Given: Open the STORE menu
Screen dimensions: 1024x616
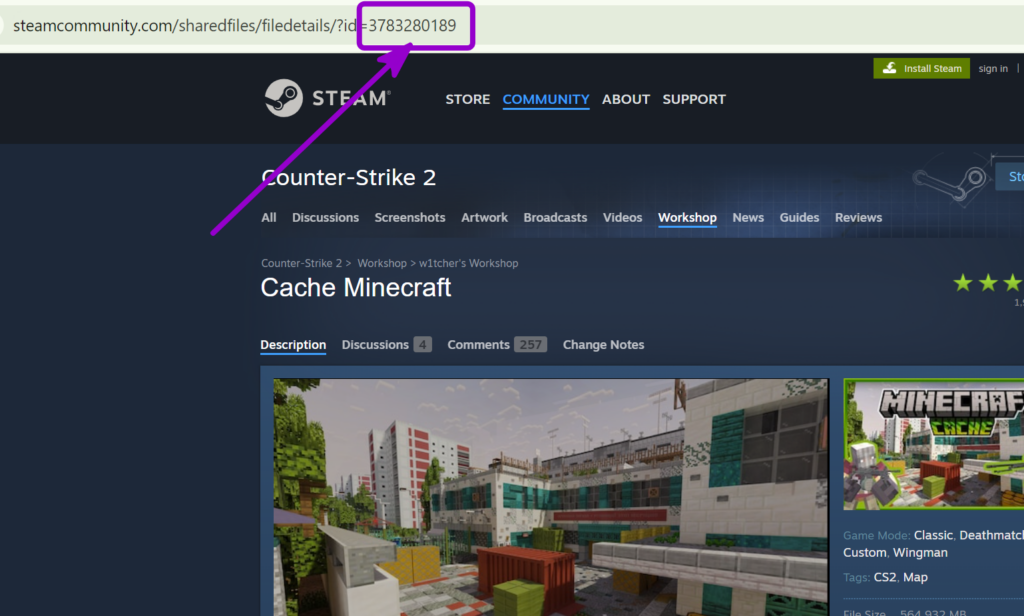Looking at the screenshot, I should (x=468, y=99).
